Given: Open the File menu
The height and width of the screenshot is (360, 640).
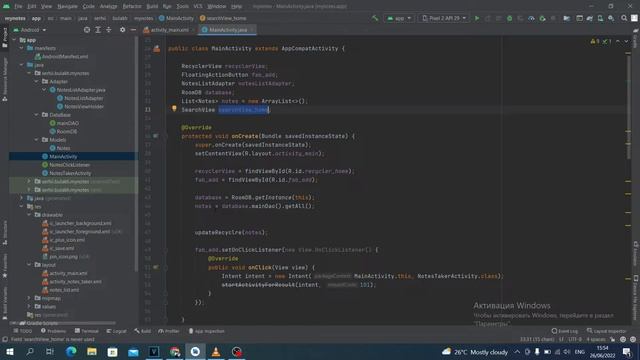Looking at the screenshot, I should 18,6.
